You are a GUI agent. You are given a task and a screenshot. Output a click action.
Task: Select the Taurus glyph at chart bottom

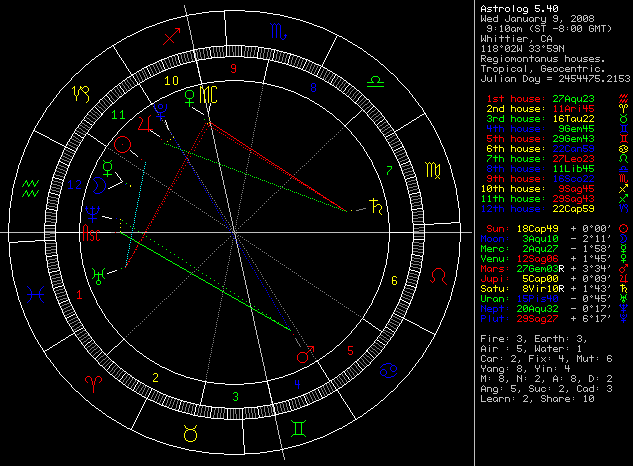tap(188, 432)
